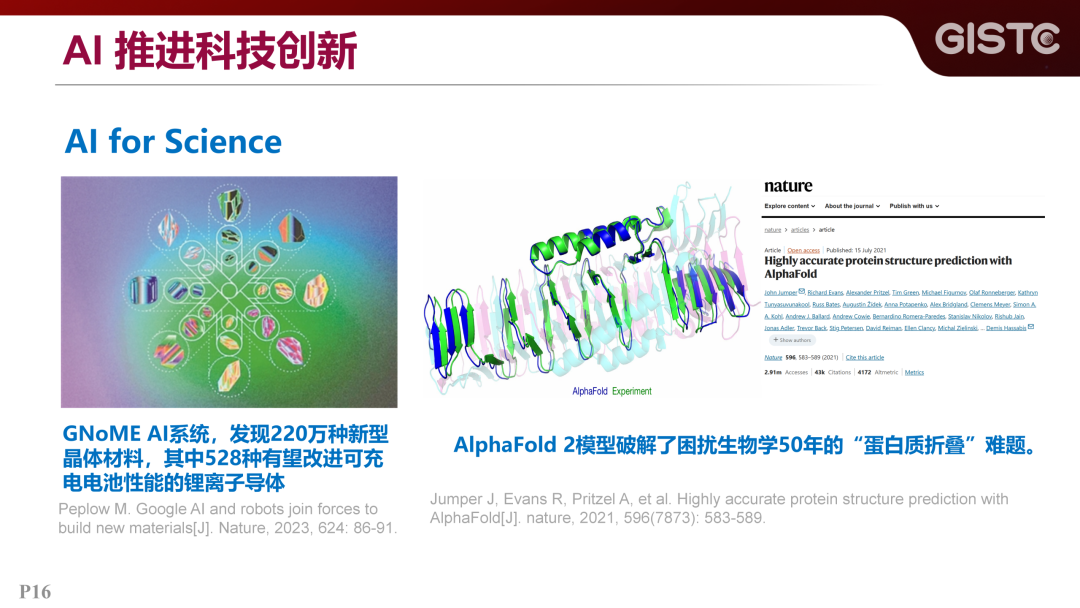Image resolution: width=1080 pixels, height=608 pixels.
Task: Click the 43k Citations count
Action: pos(832,373)
